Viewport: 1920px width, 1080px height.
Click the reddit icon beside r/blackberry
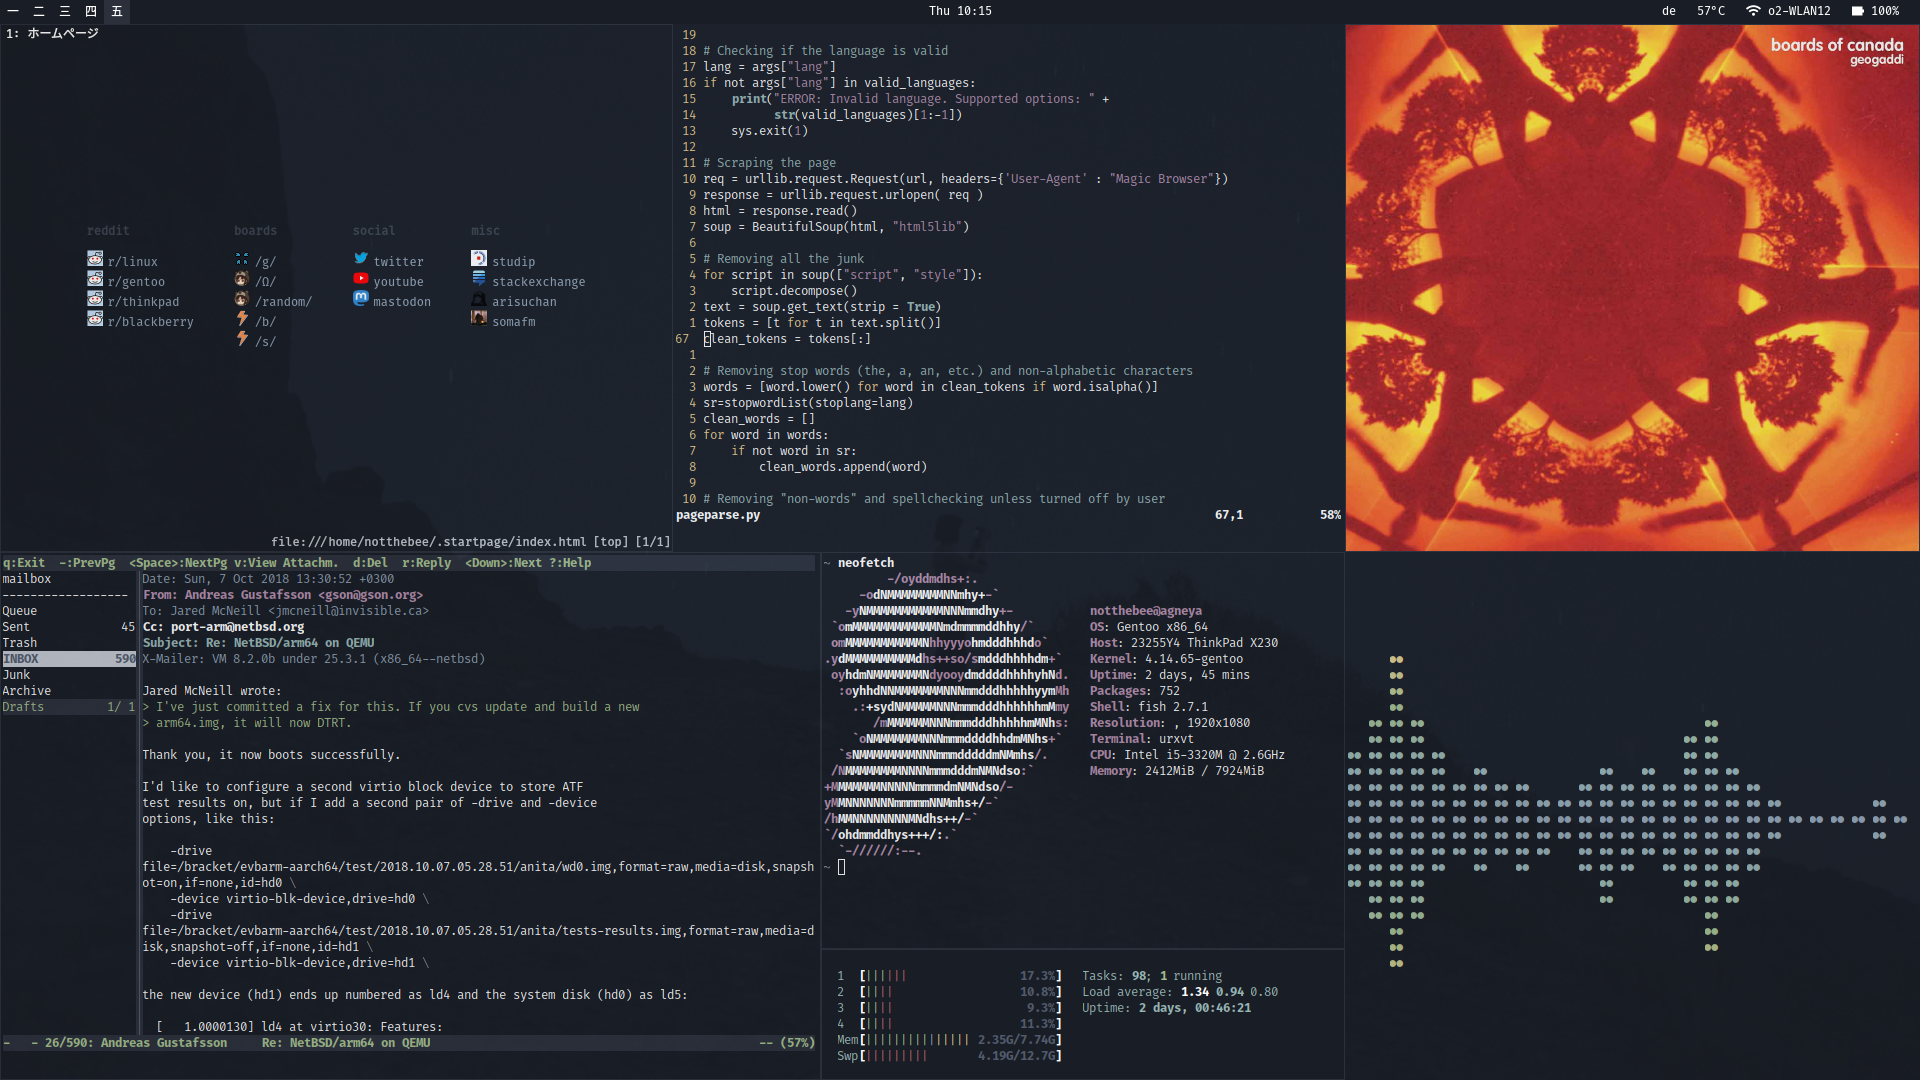[95, 319]
